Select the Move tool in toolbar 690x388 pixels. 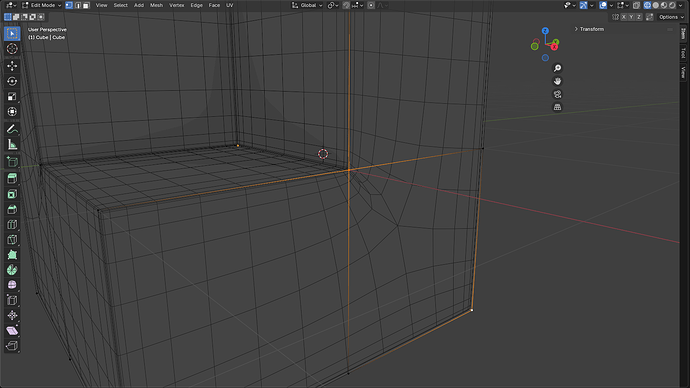pos(12,66)
